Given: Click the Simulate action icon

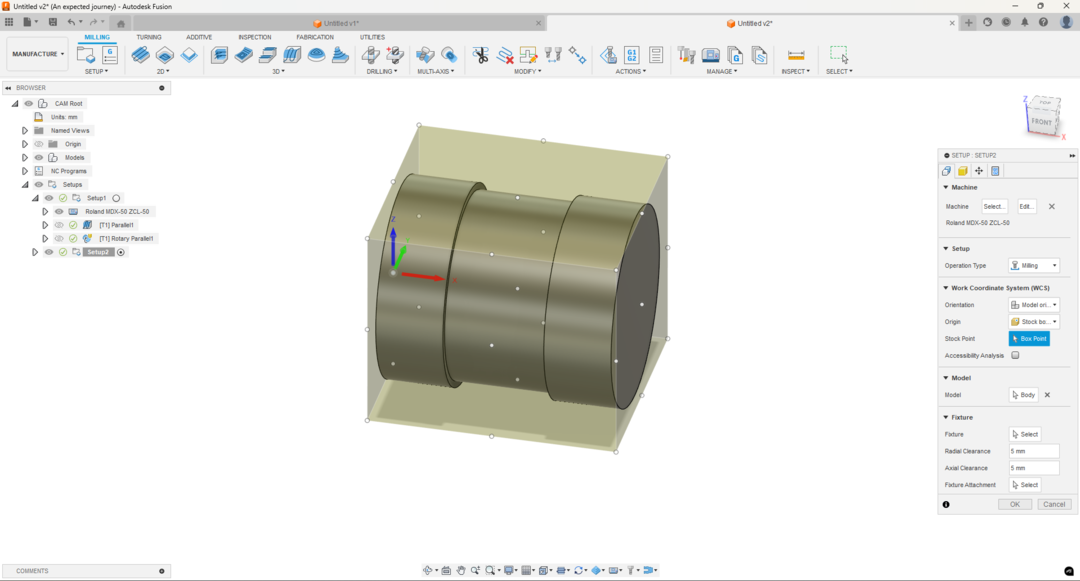Looking at the screenshot, I should [x=608, y=55].
